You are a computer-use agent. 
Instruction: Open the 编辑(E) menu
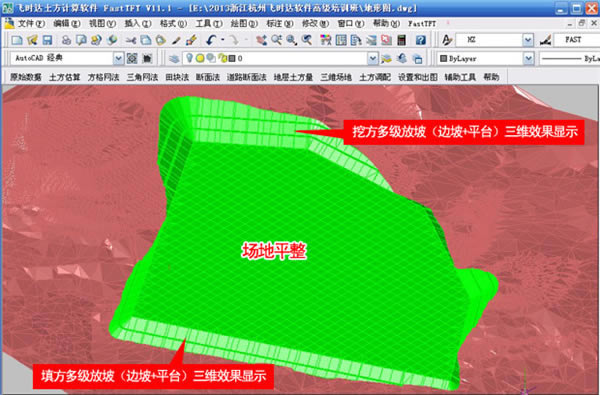(67, 23)
